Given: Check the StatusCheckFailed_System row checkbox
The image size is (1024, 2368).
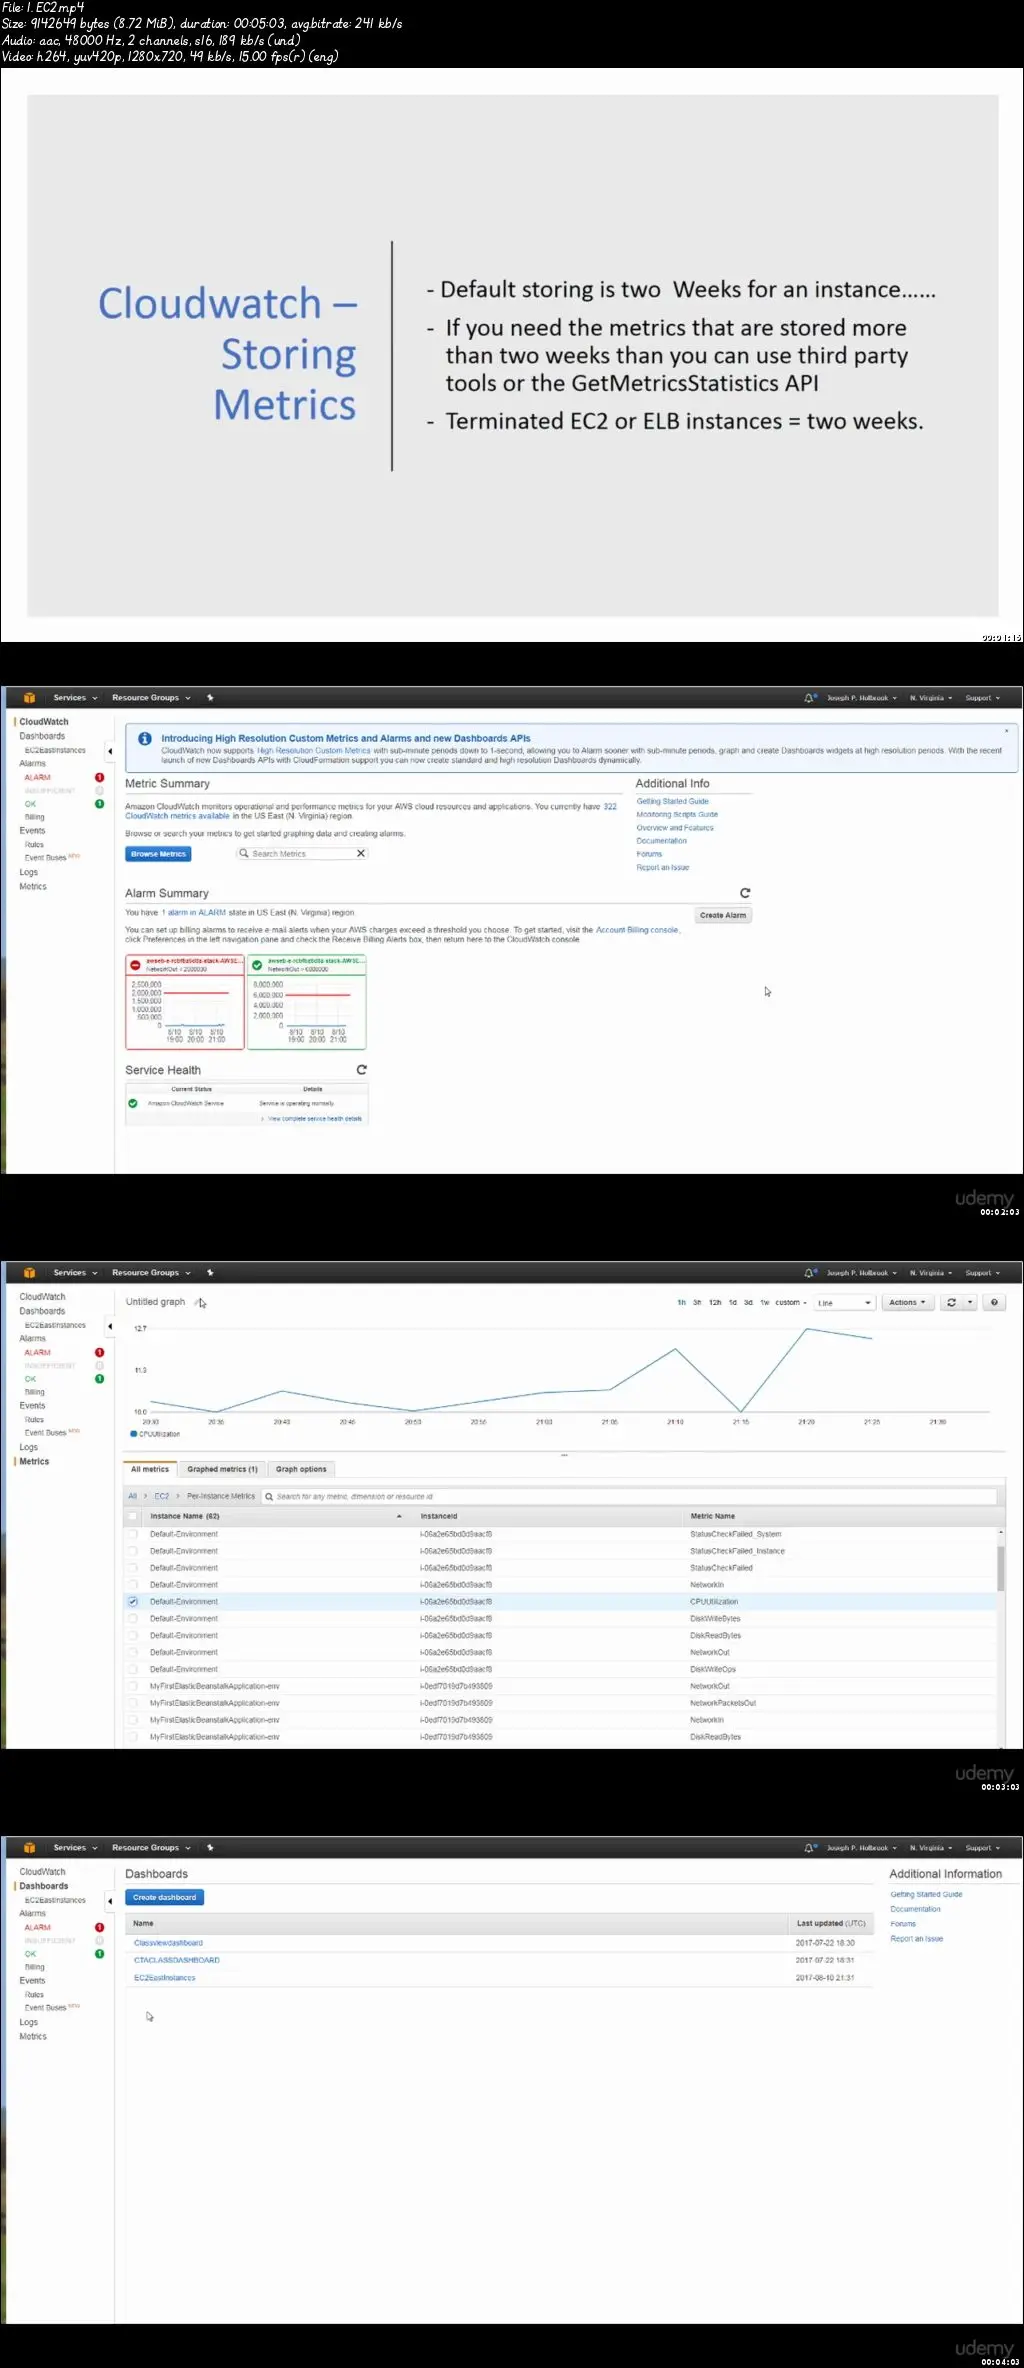Looking at the screenshot, I should tap(133, 1534).
